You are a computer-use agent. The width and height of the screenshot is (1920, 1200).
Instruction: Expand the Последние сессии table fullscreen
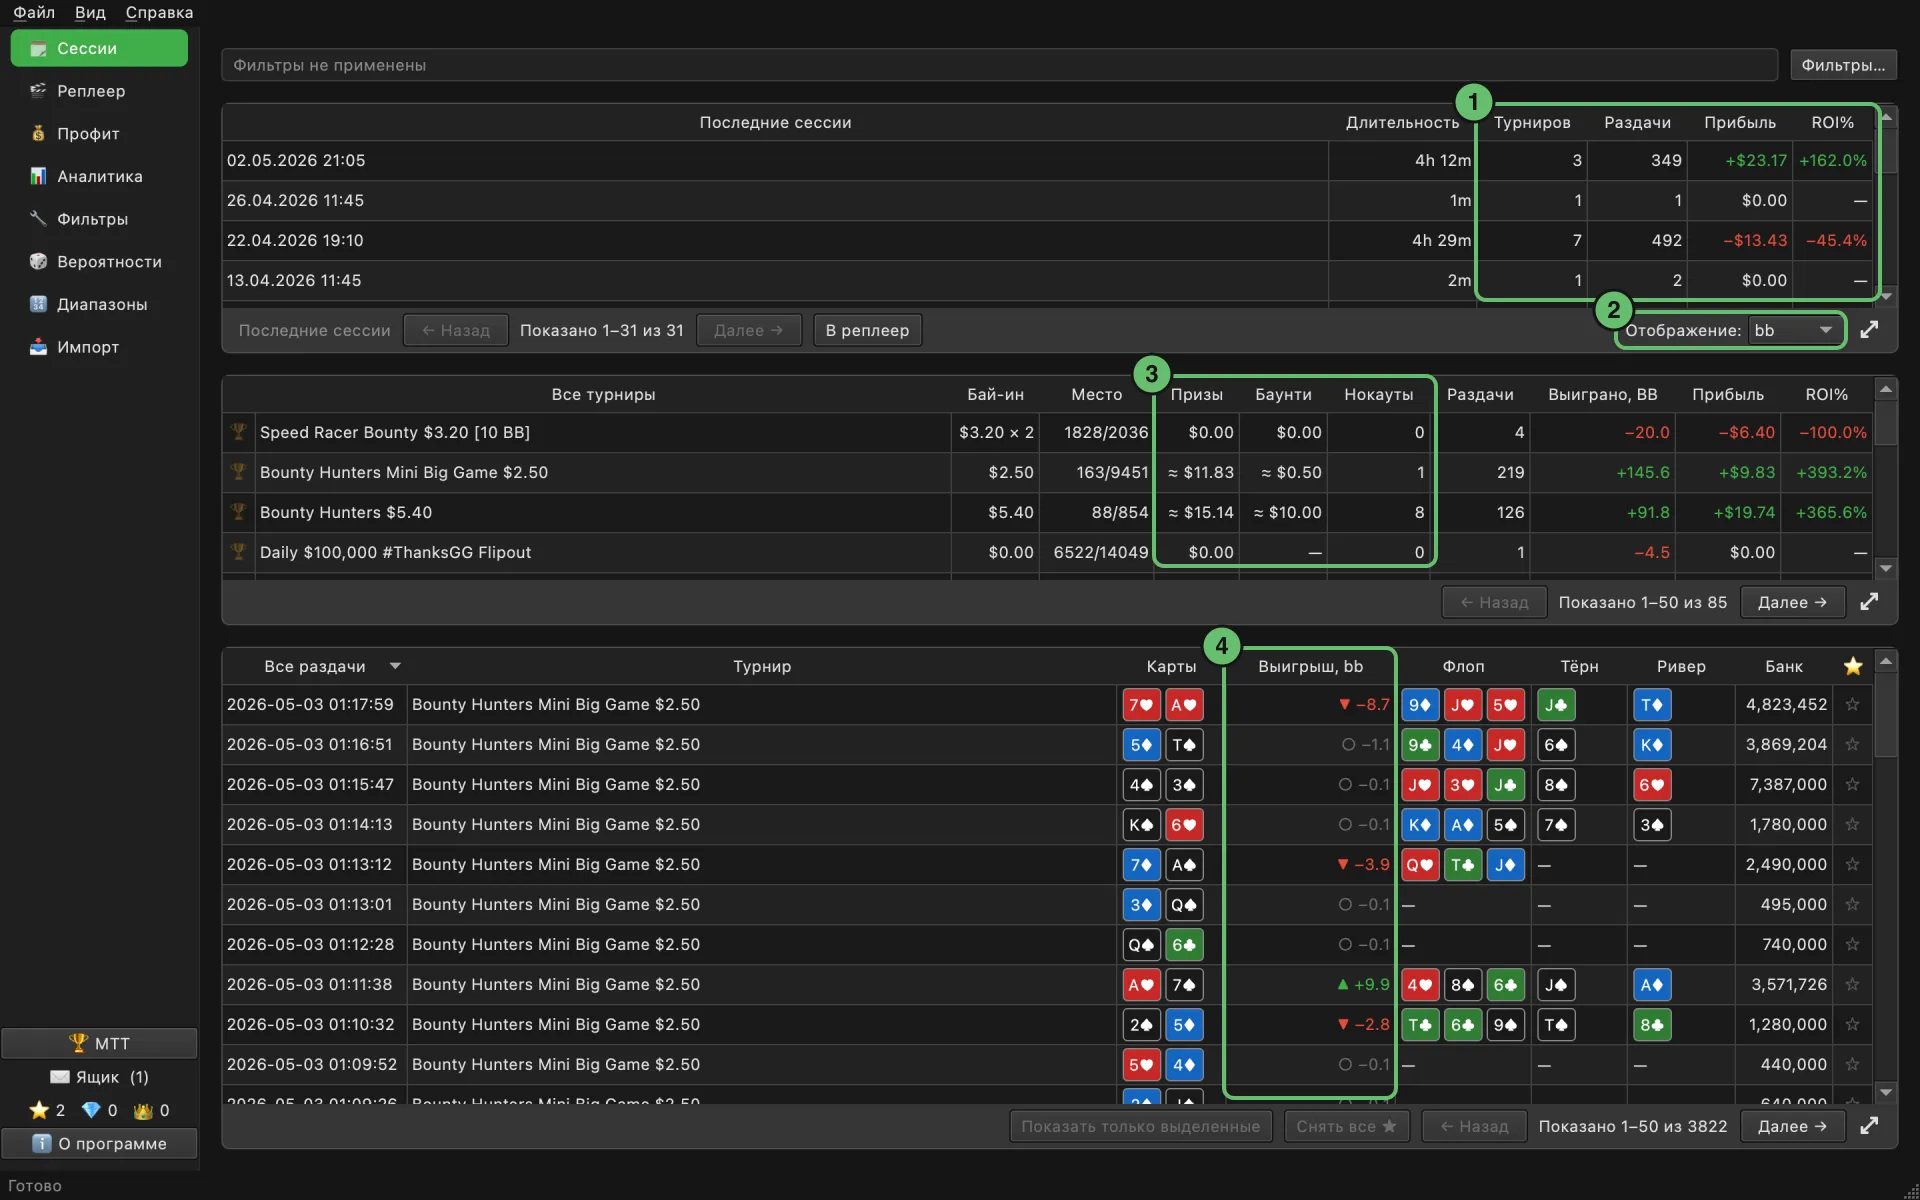click(x=1869, y=330)
